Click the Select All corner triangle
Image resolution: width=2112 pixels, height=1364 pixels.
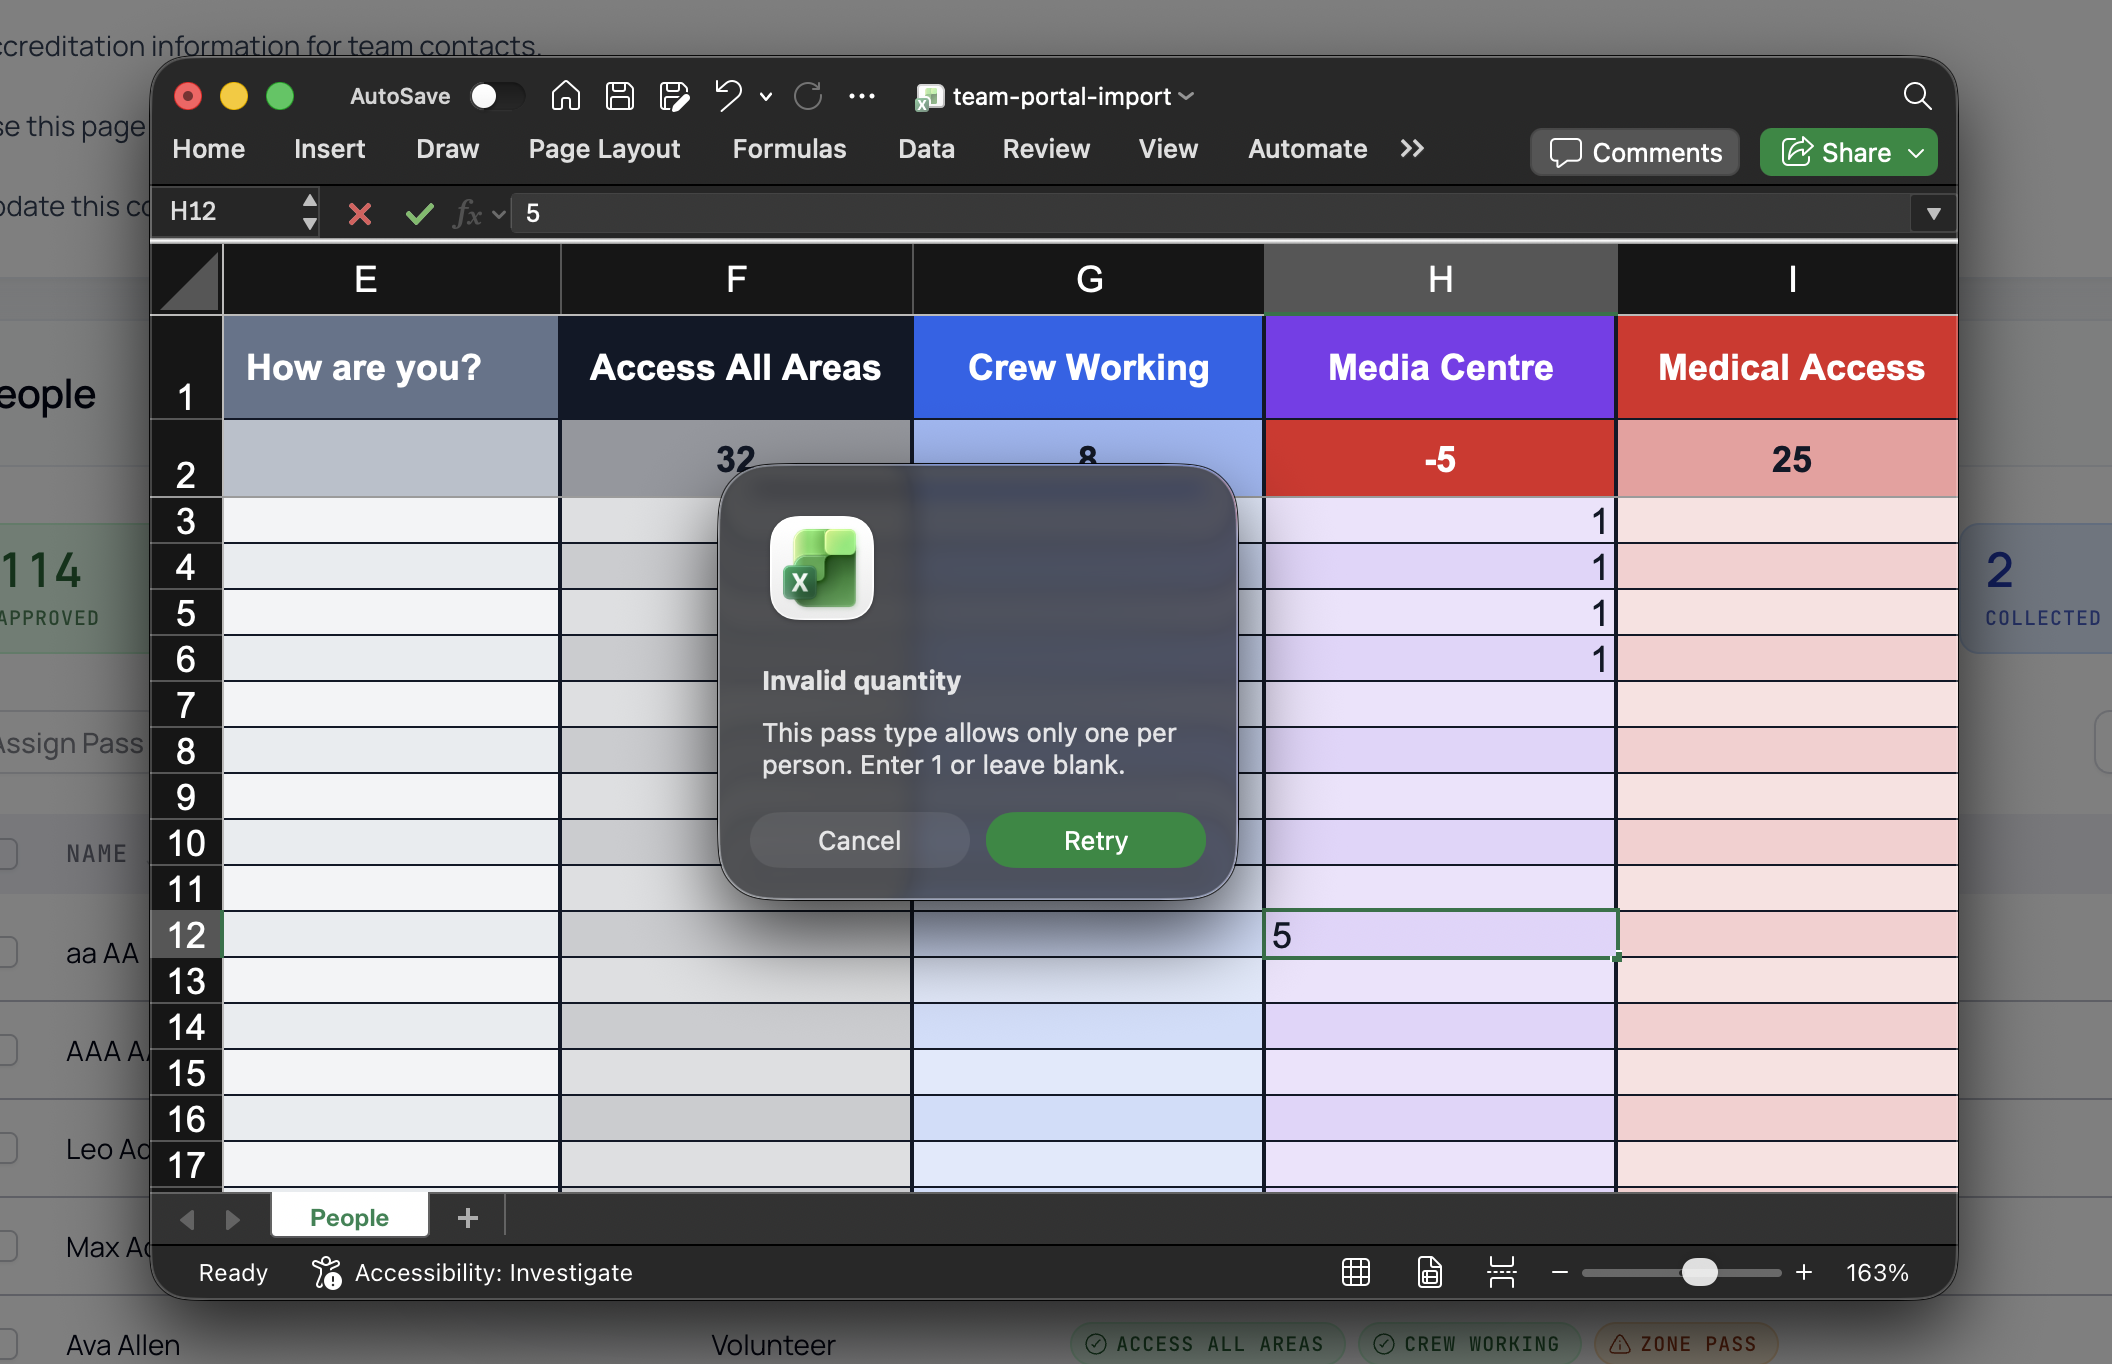(187, 280)
